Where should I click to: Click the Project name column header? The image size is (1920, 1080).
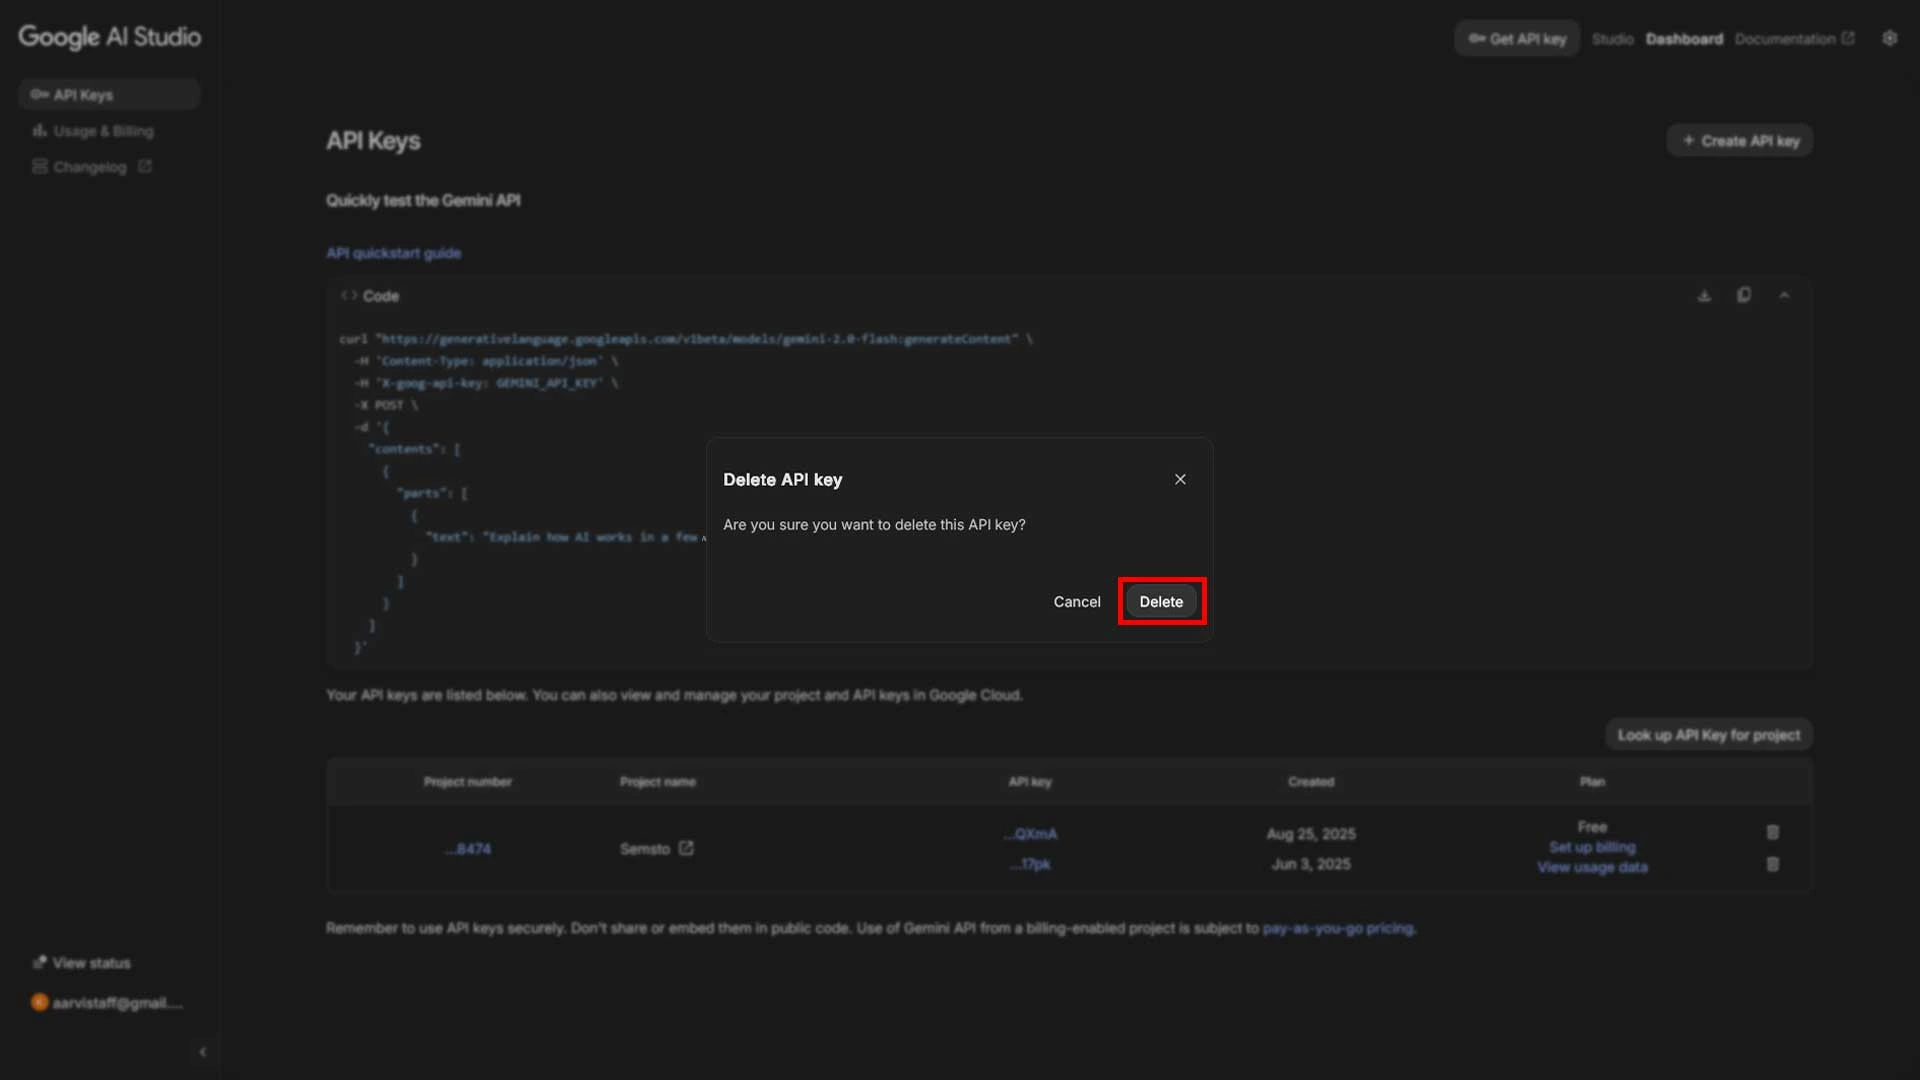coord(657,781)
